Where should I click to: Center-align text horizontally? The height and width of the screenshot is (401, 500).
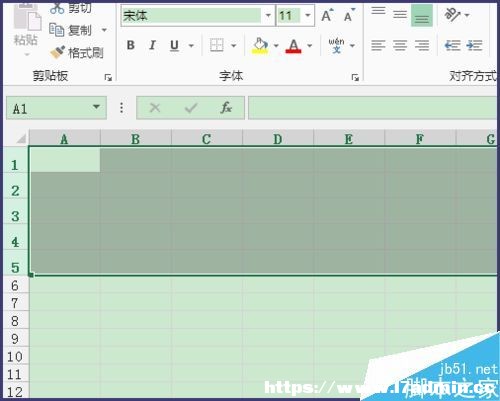click(400, 45)
